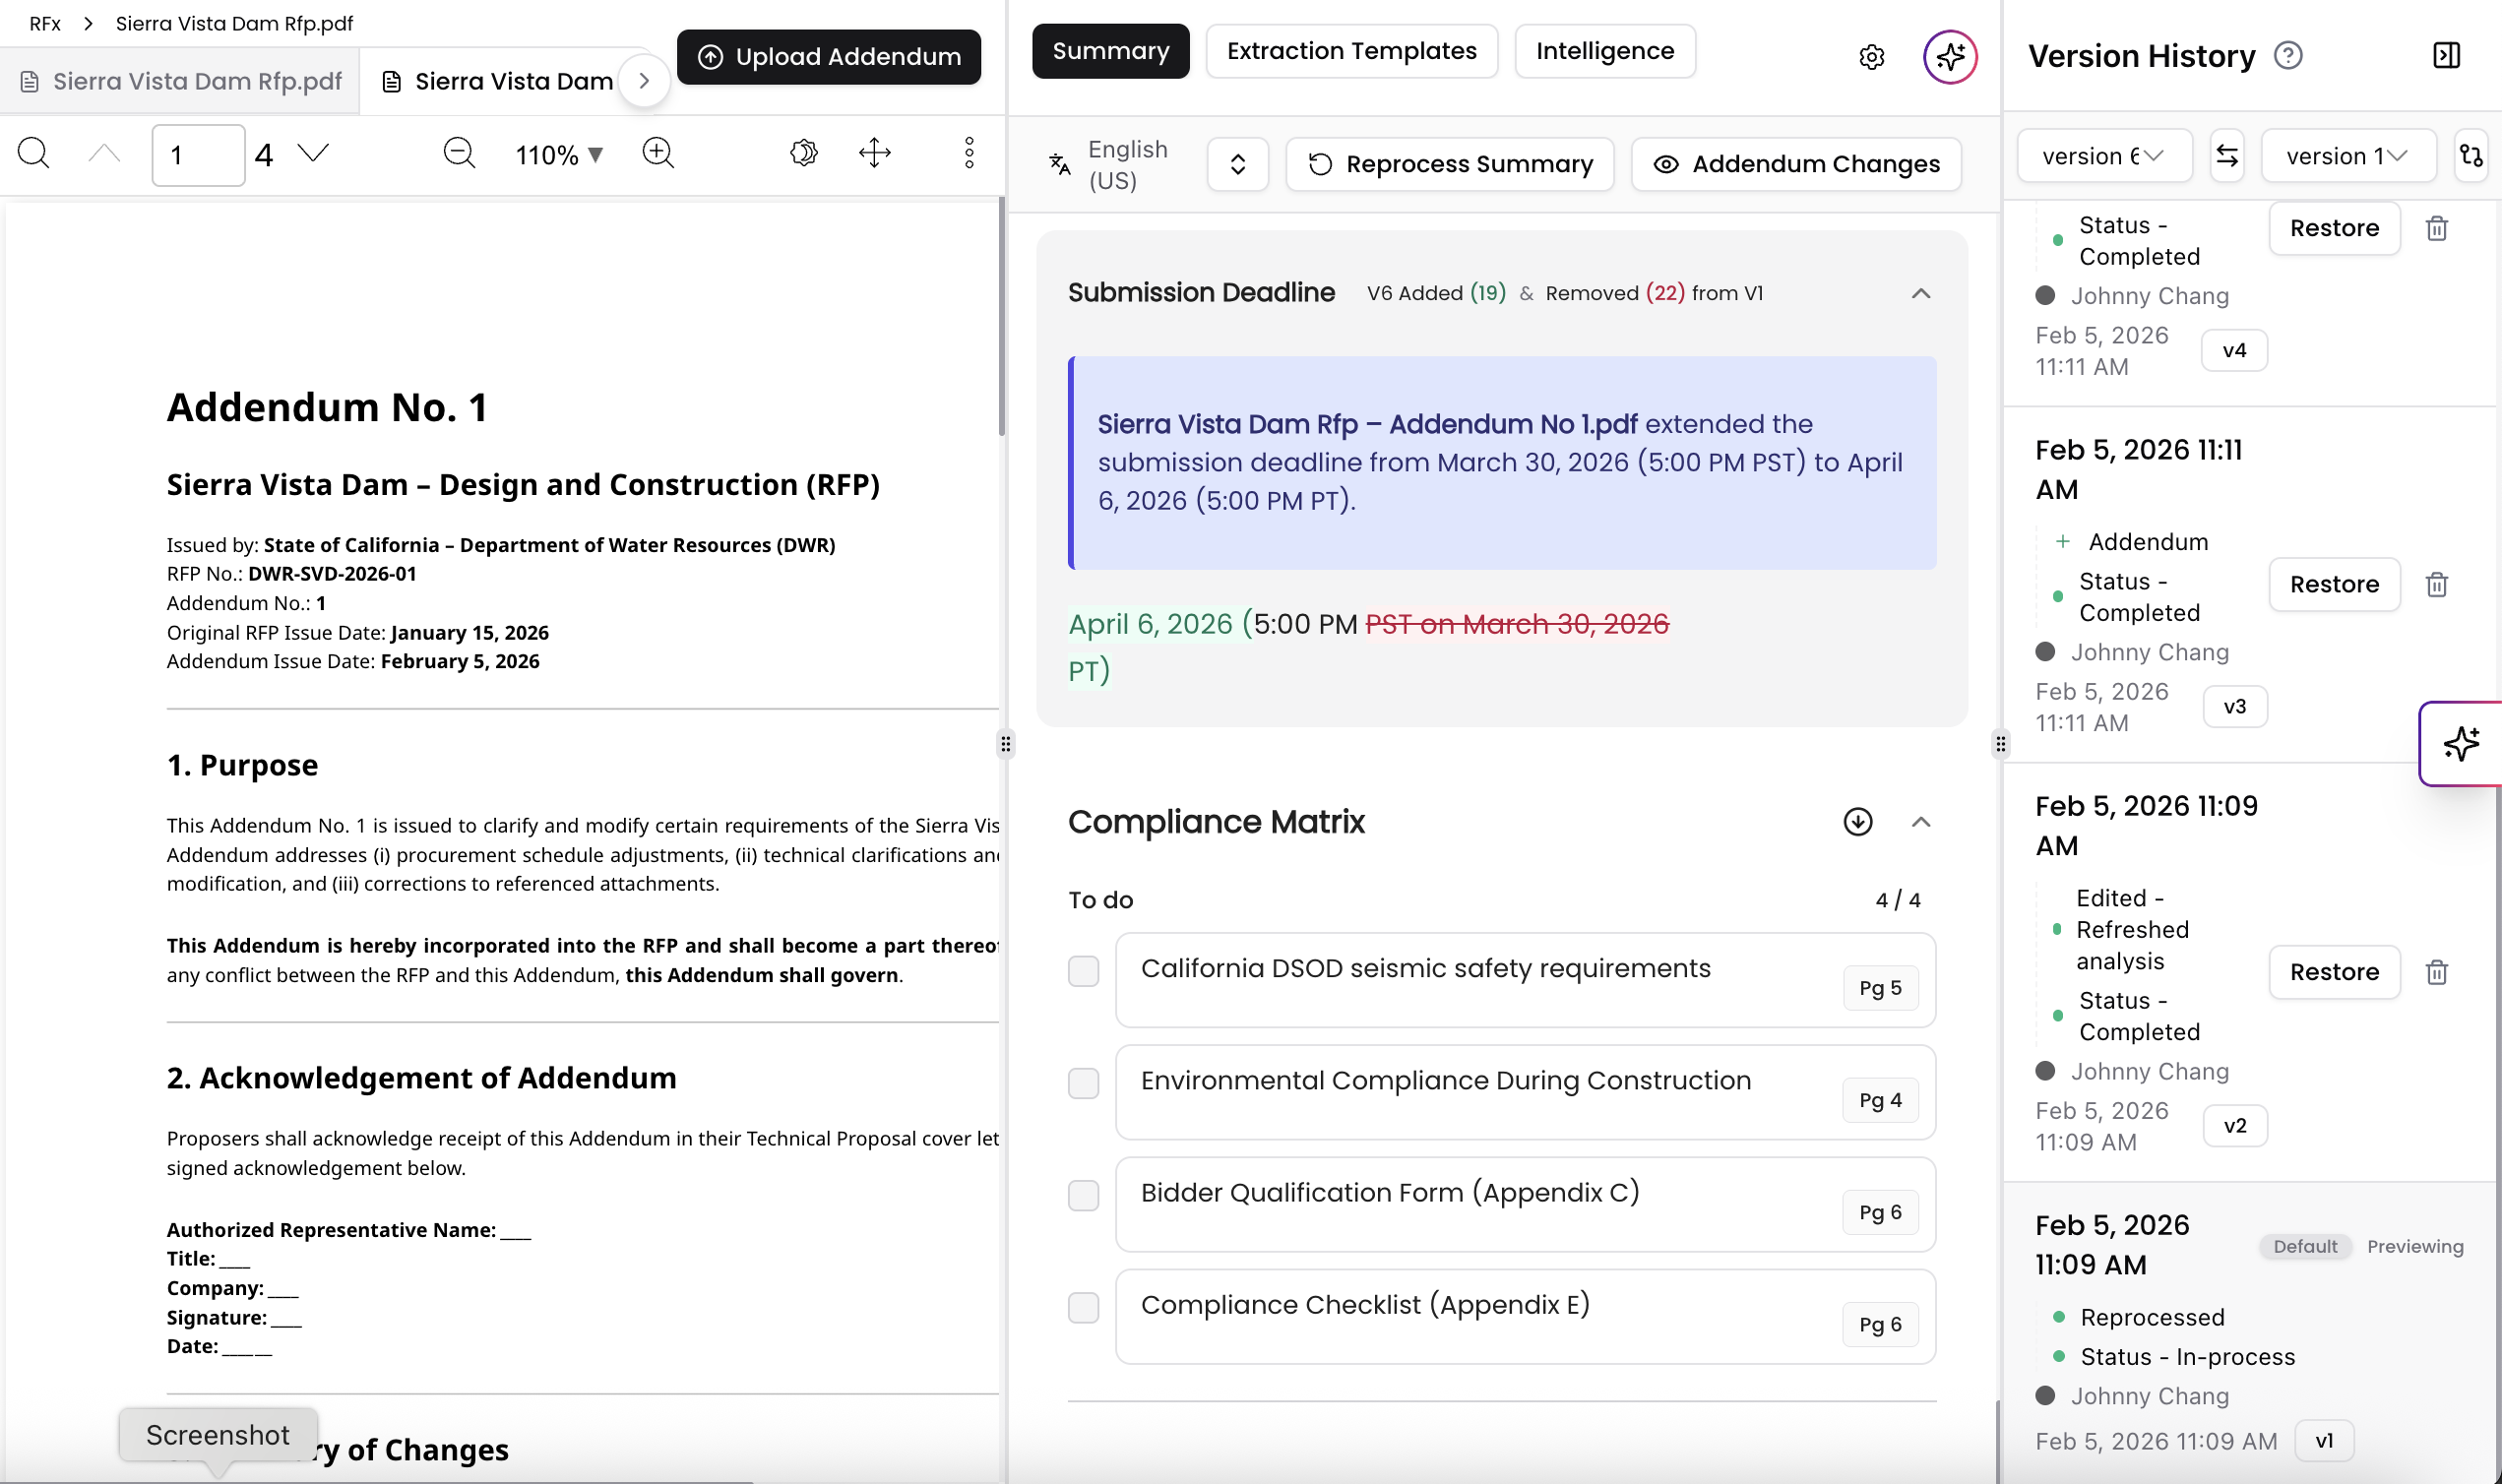This screenshot has width=2502, height=1484.
Task: Check Environmental Compliance During Construction
Action: [1083, 1083]
